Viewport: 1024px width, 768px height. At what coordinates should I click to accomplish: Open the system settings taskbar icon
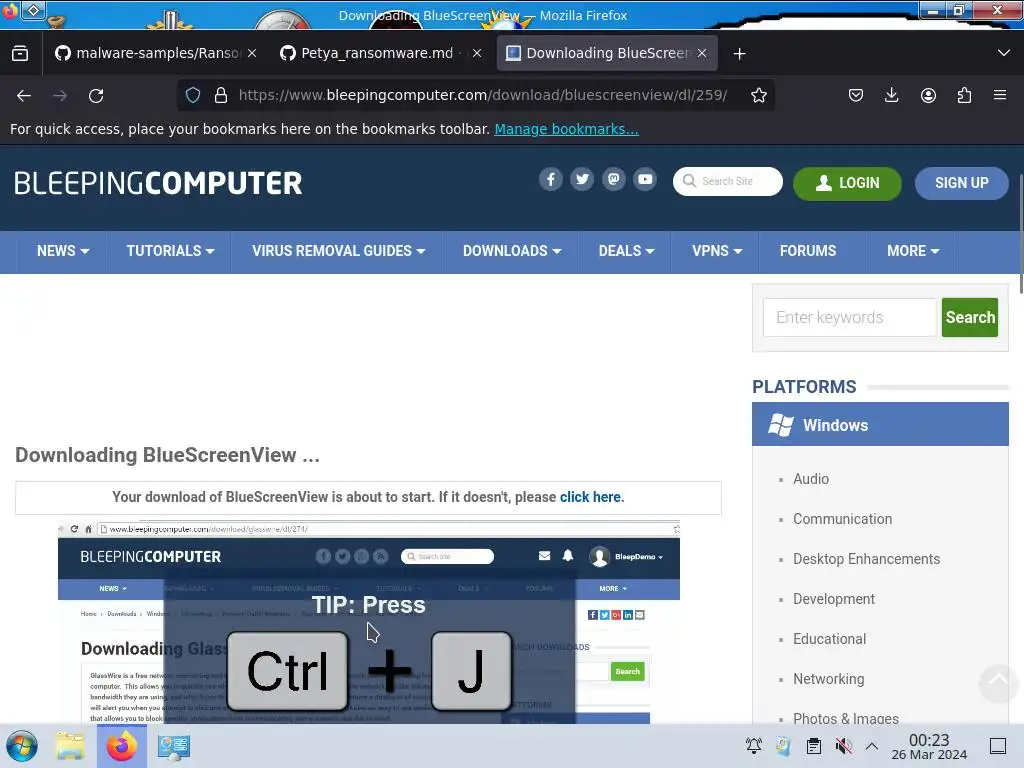(x=174, y=746)
